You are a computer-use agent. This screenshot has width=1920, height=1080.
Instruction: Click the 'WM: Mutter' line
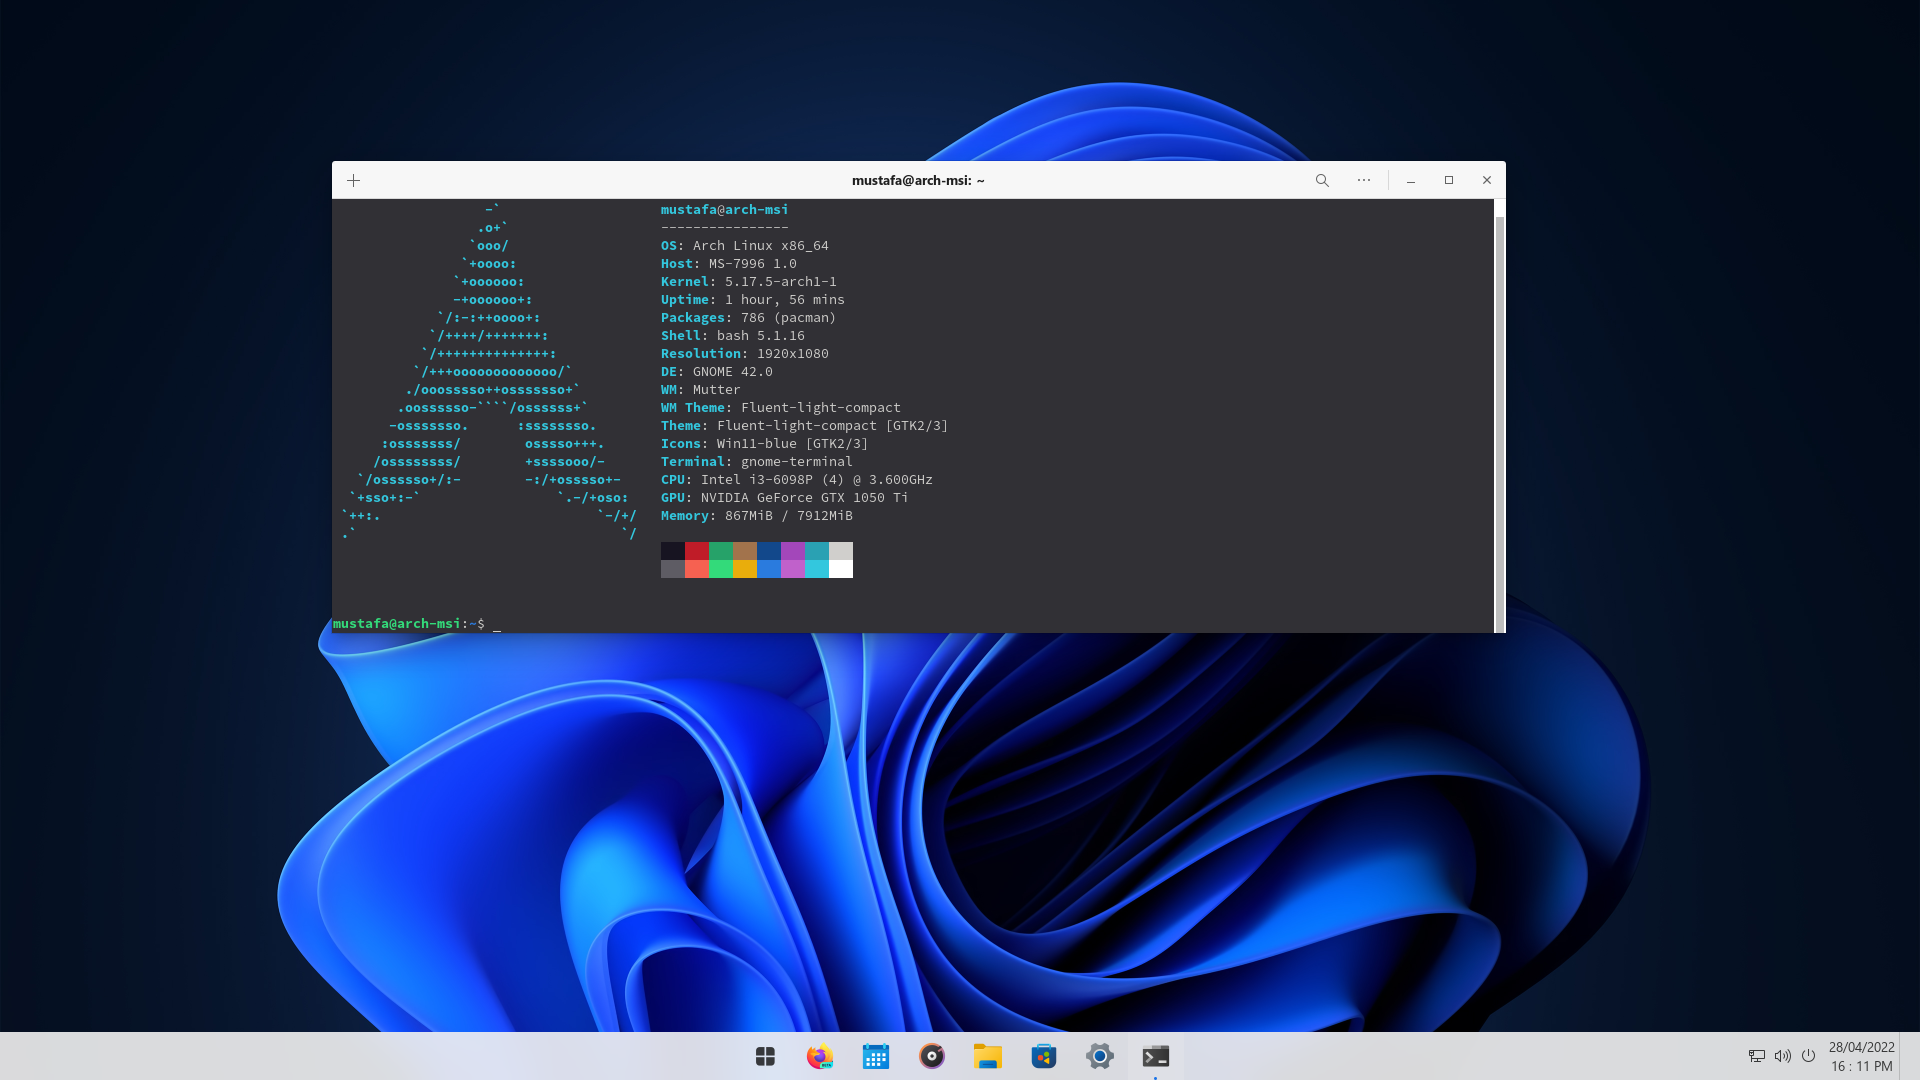point(700,390)
